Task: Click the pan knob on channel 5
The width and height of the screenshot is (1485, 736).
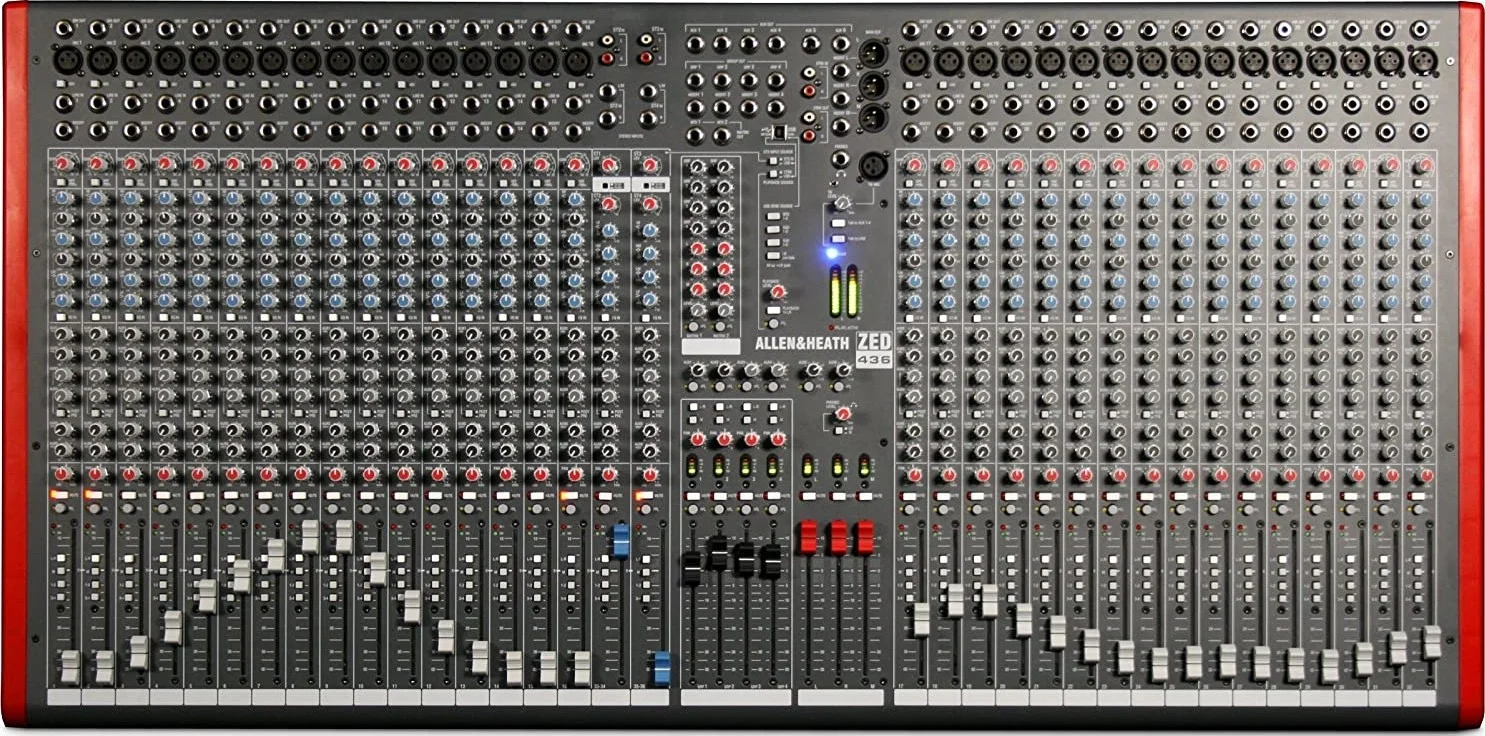Action: point(197,473)
